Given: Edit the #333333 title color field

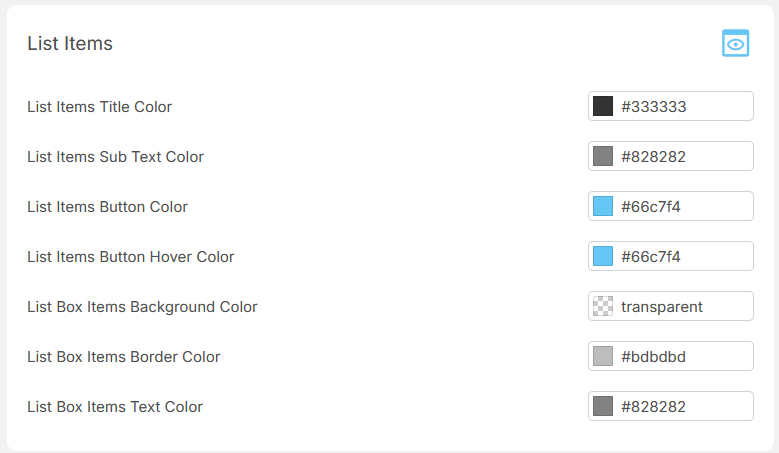Looking at the screenshot, I should pos(682,106).
